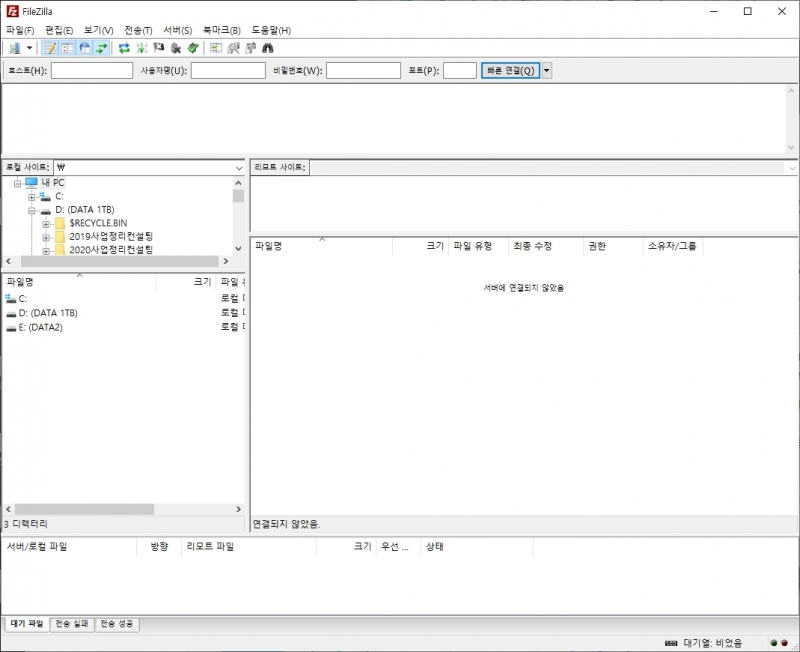Click the 내 PC computer icon in tree
This screenshot has width=800, height=652.
point(31,183)
